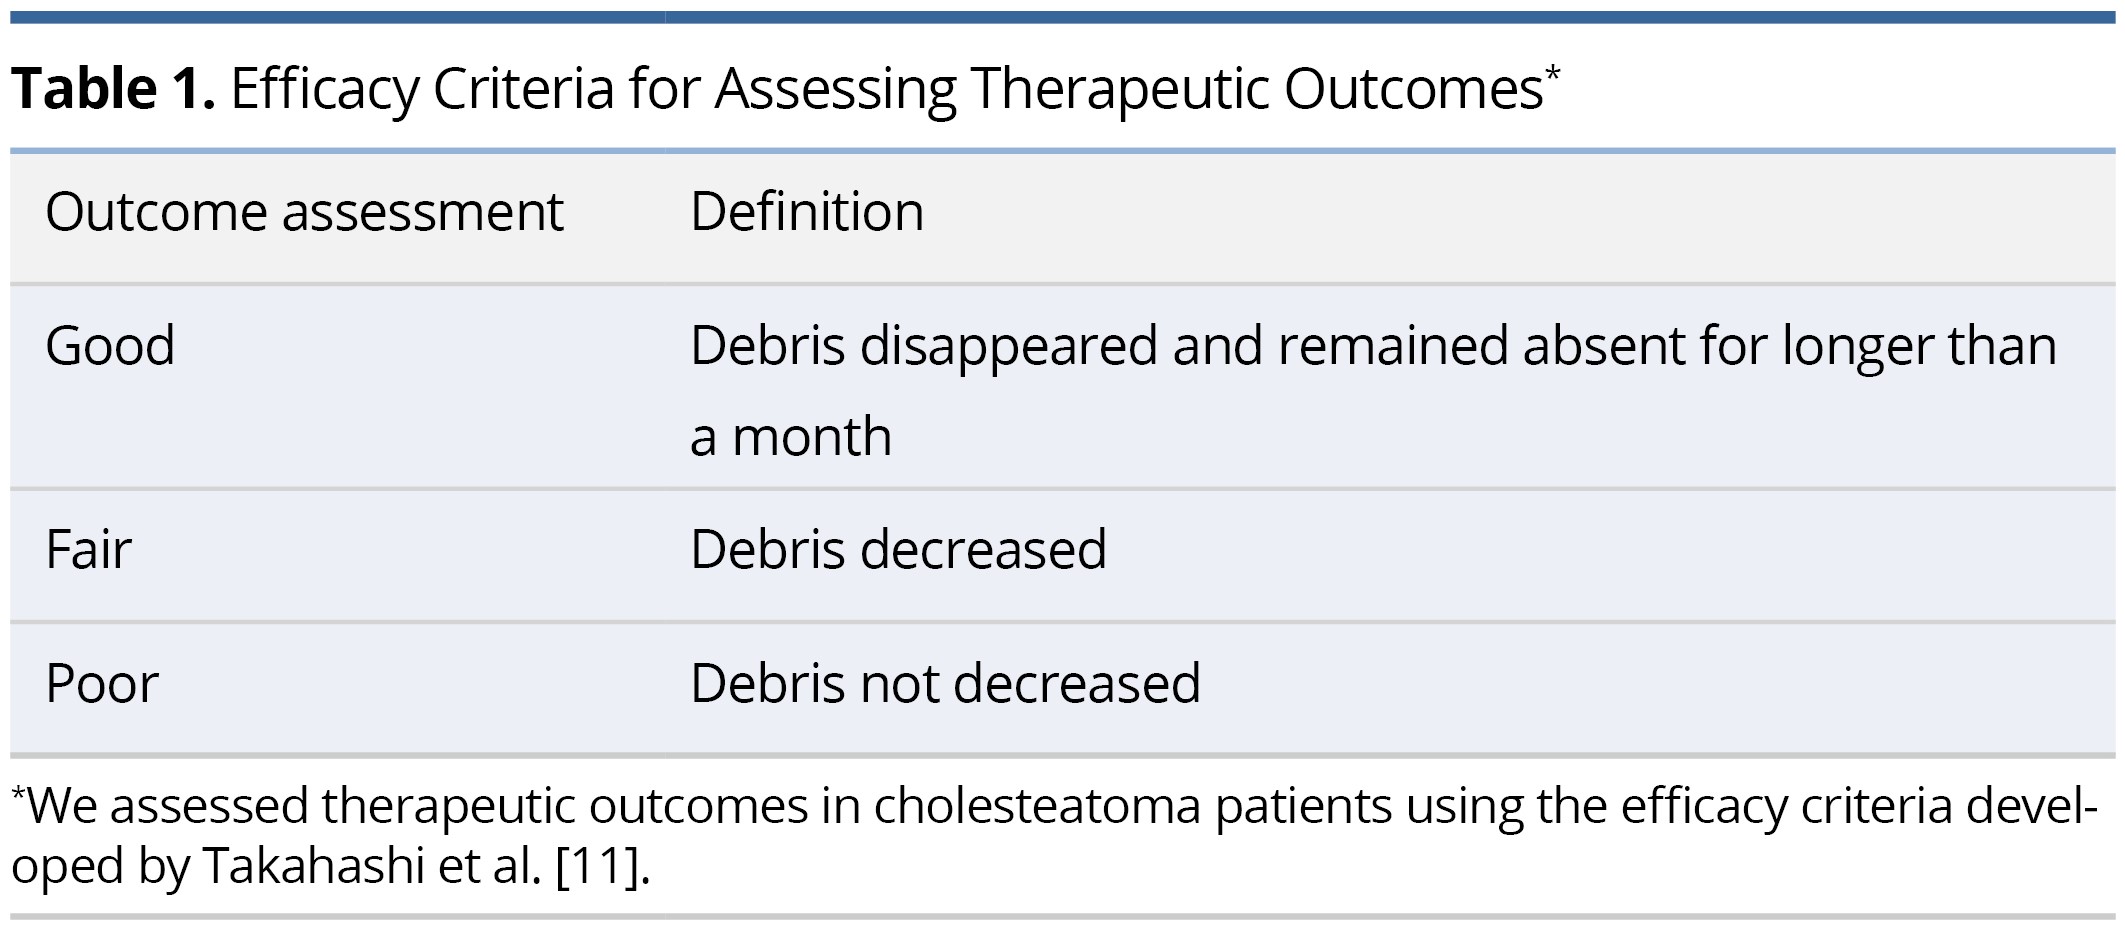Select the Definition column header
Screen dimensions: 2125x926
[x=807, y=212]
